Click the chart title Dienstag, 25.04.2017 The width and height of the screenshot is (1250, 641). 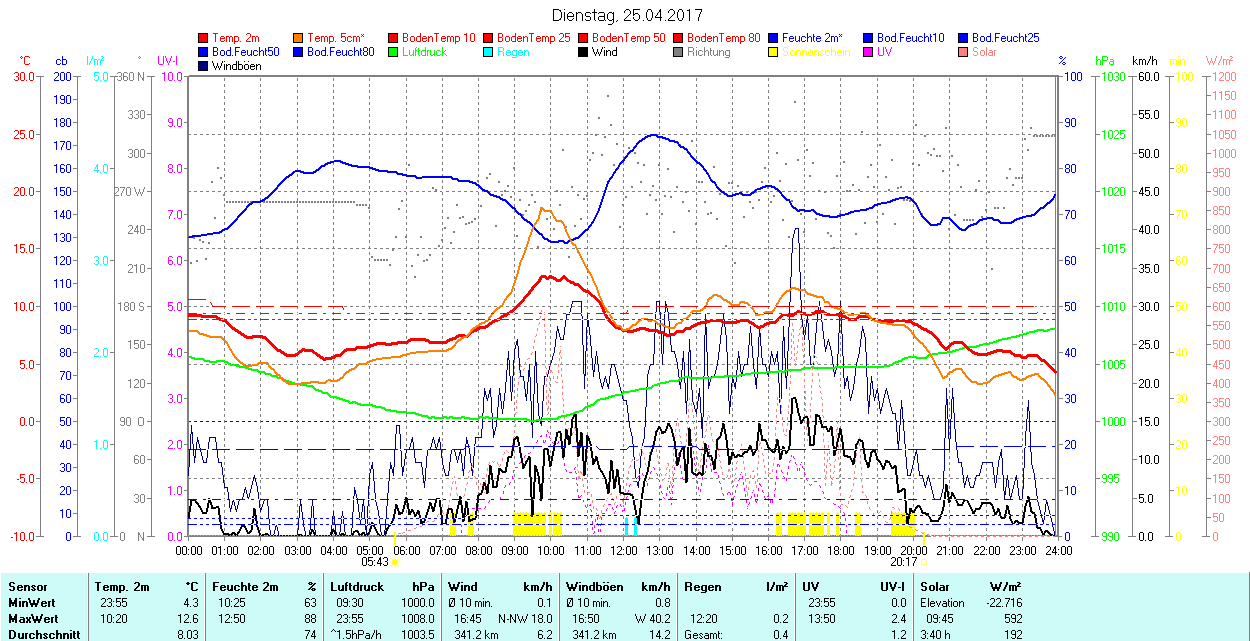(x=627, y=16)
